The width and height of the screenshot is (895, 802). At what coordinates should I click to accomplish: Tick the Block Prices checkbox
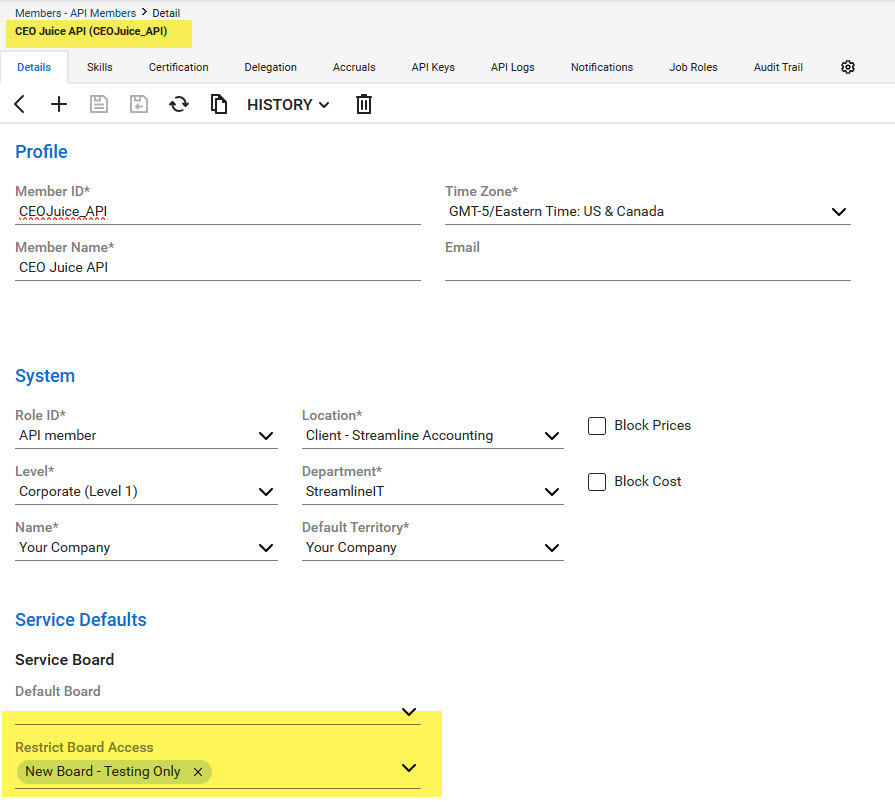click(x=596, y=426)
